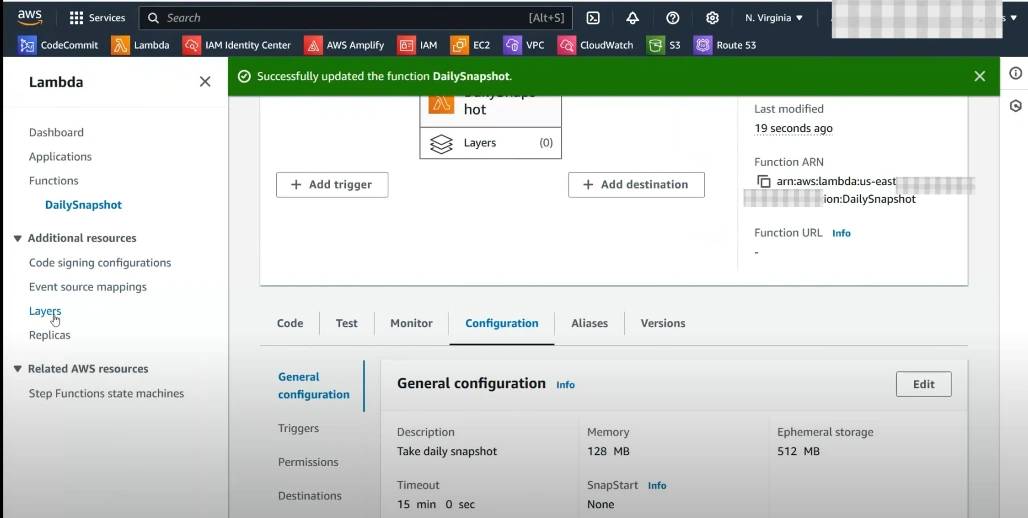1028x518 pixels.
Task: Expand the N. Virginia region dropdown
Action: (x=774, y=18)
